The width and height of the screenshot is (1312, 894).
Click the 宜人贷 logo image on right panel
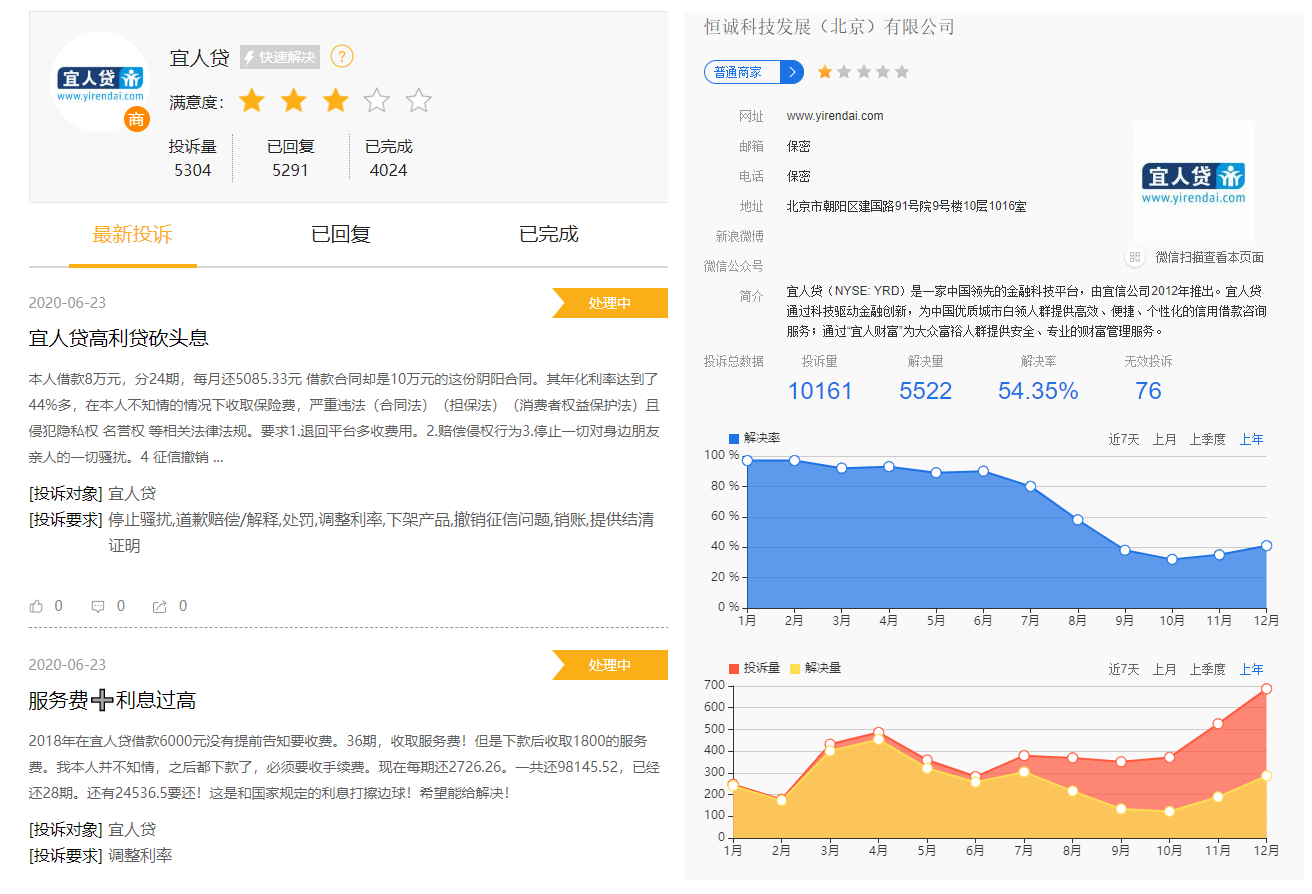[1193, 182]
